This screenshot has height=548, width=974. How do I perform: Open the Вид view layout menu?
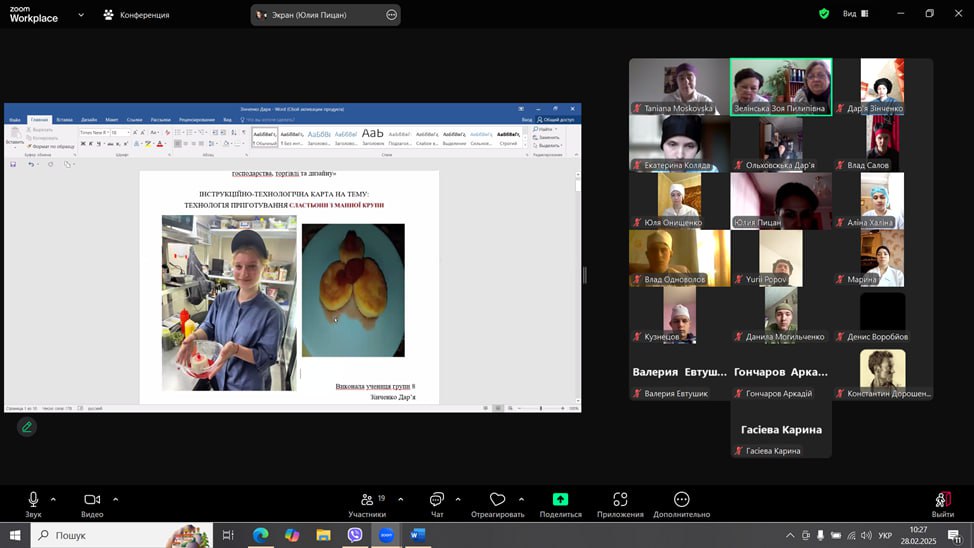[855, 14]
